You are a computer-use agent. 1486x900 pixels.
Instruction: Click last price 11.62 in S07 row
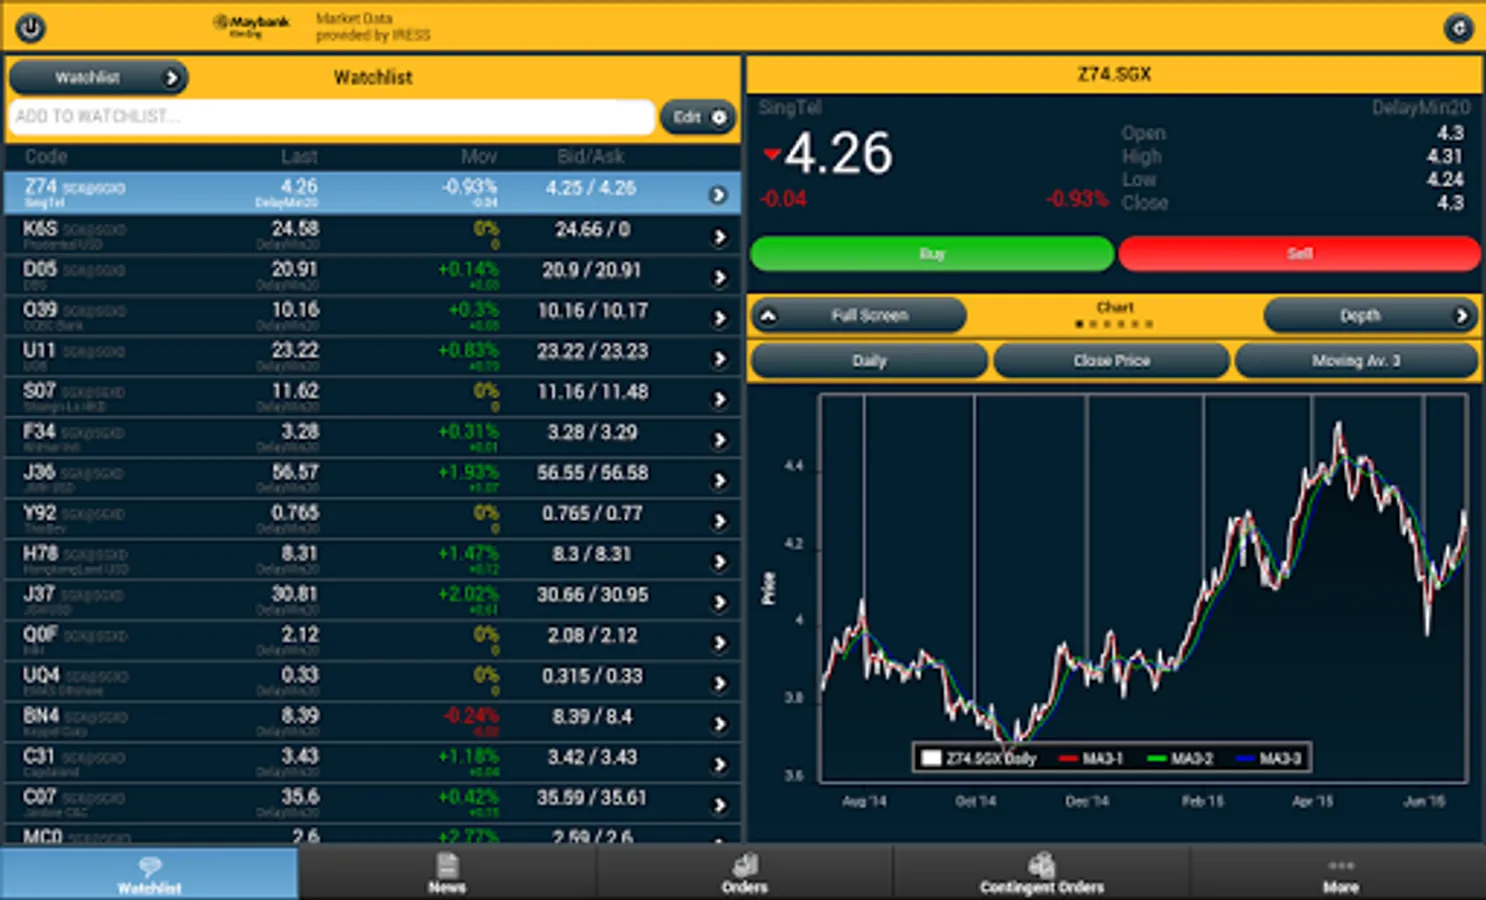(295, 391)
